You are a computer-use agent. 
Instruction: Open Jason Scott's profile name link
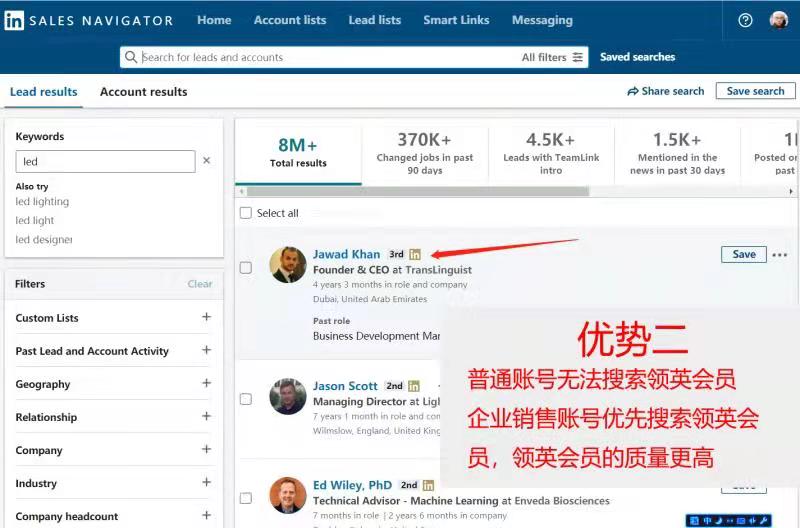pyautogui.click(x=345, y=386)
